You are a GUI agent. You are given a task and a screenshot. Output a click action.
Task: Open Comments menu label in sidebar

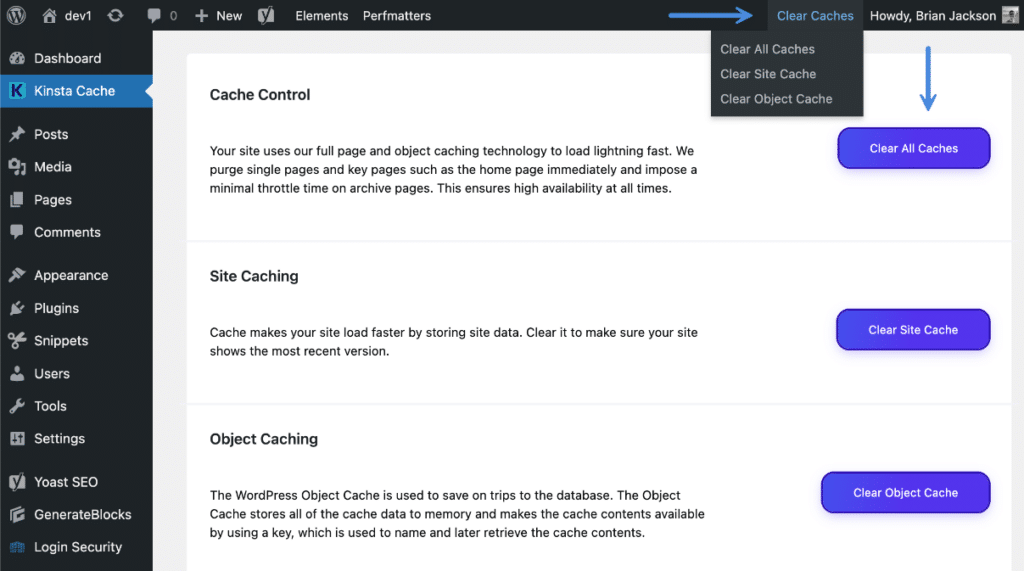tap(67, 232)
